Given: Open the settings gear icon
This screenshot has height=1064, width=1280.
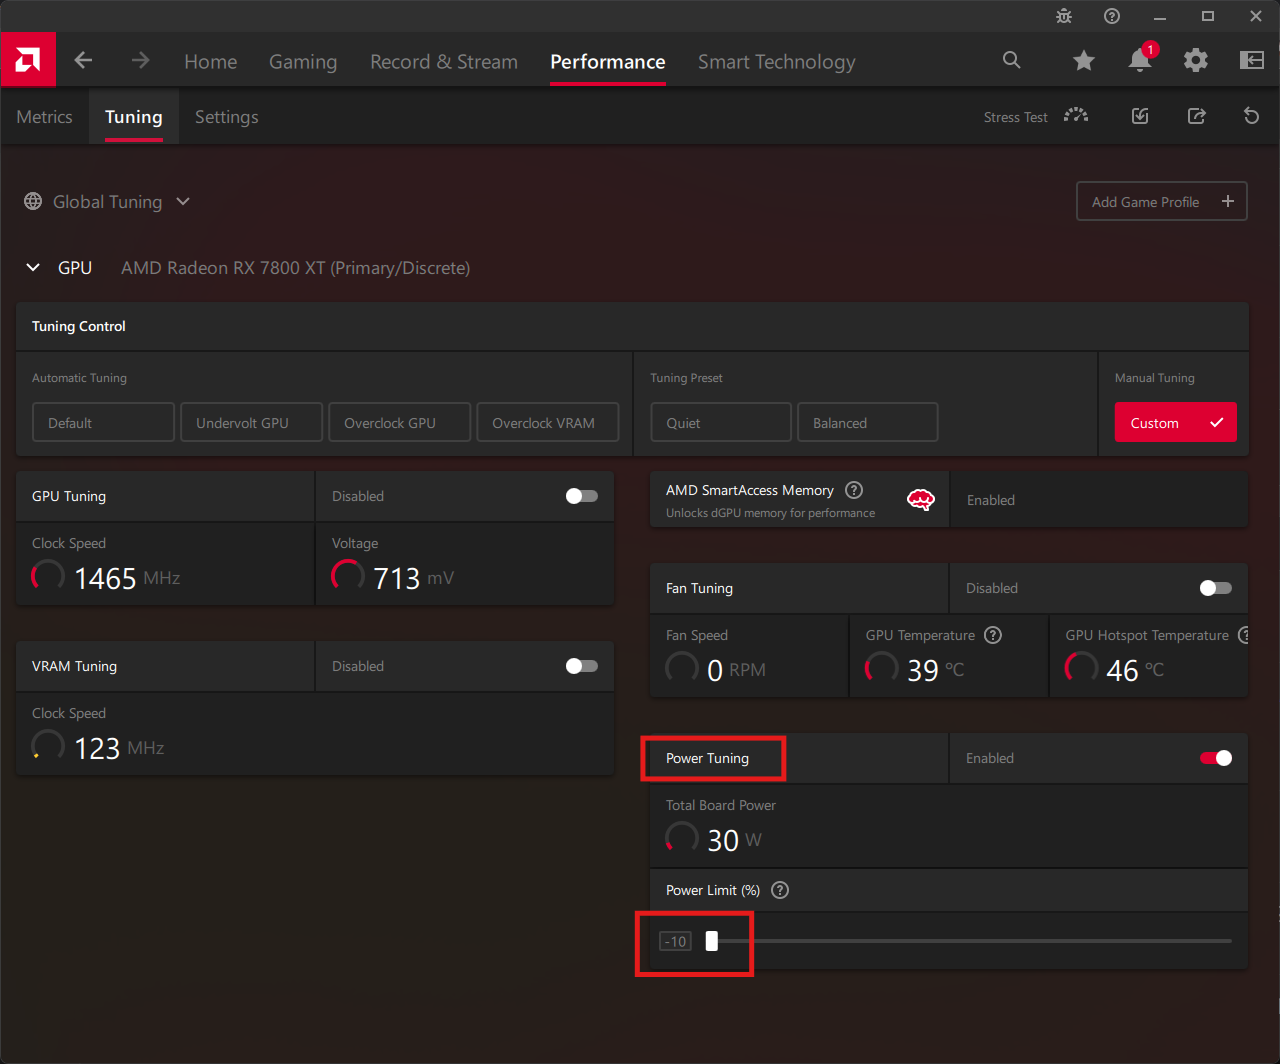Looking at the screenshot, I should click(x=1196, y=61).
